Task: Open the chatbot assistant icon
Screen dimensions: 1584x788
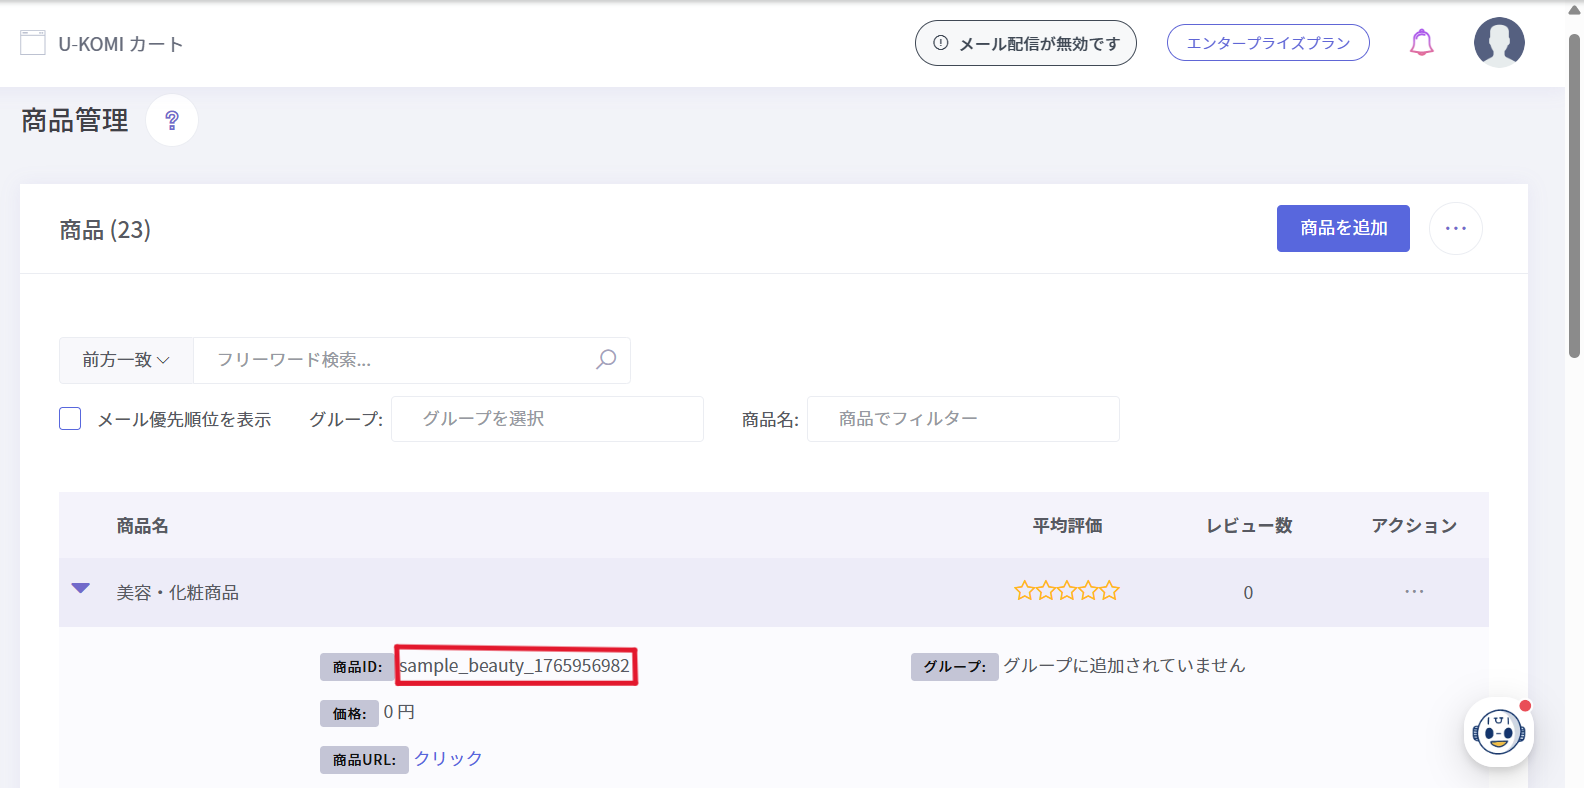Action: point(1497,732)
